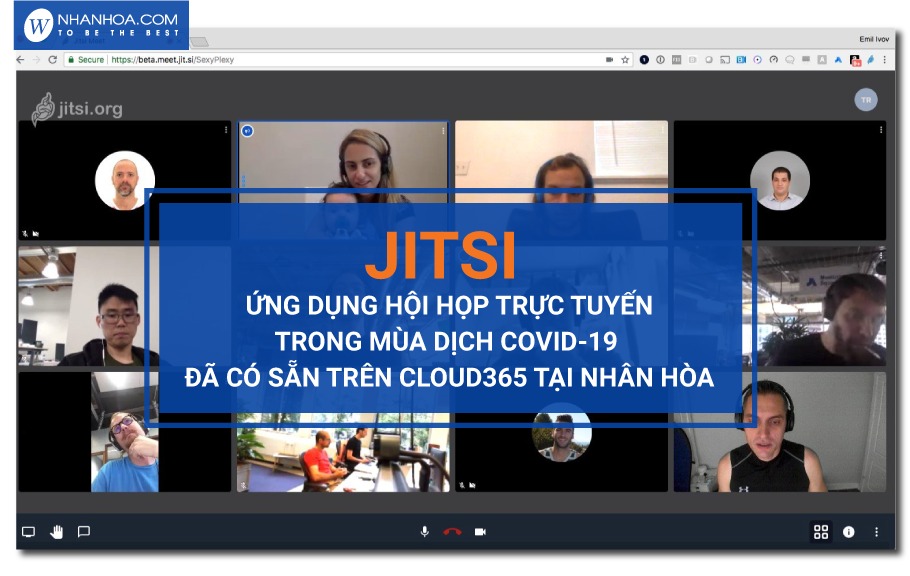Open the menu on the speaking woman's tile

443,131
